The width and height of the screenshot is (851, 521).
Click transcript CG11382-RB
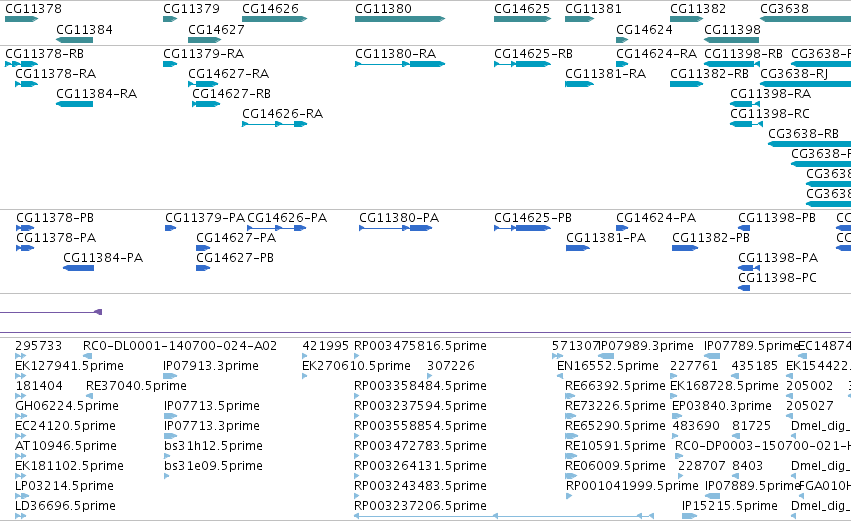(709, 74)
